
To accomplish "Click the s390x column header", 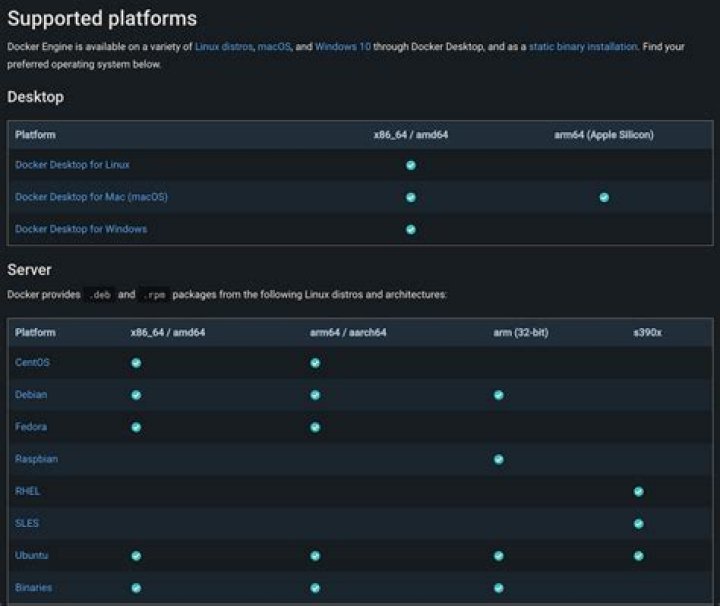I will click(x=647, y=332).
